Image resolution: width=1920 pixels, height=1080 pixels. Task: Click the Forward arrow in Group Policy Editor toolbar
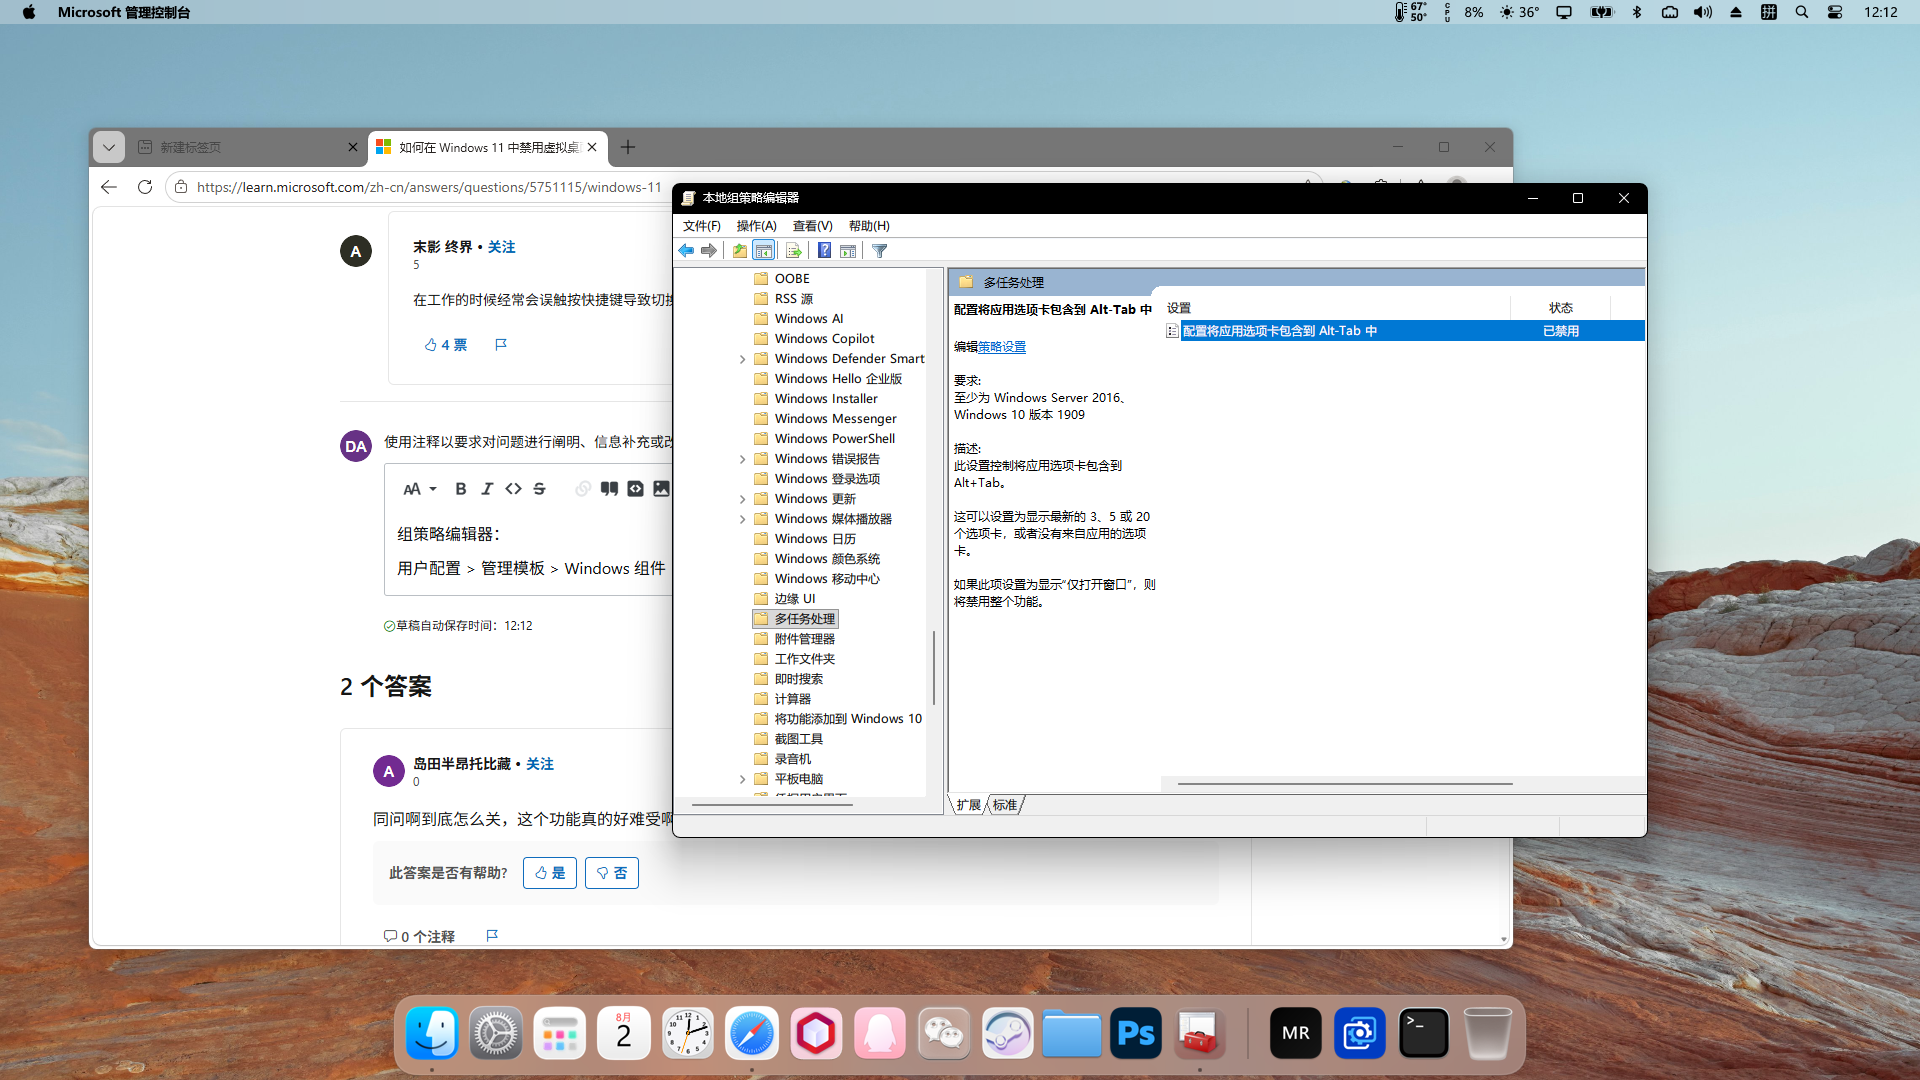[709, 251]
